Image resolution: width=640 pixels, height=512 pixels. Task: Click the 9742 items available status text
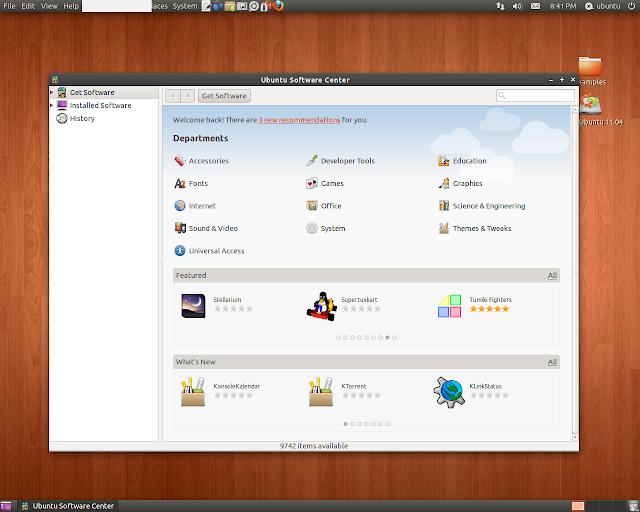click(x=314, y=446)
